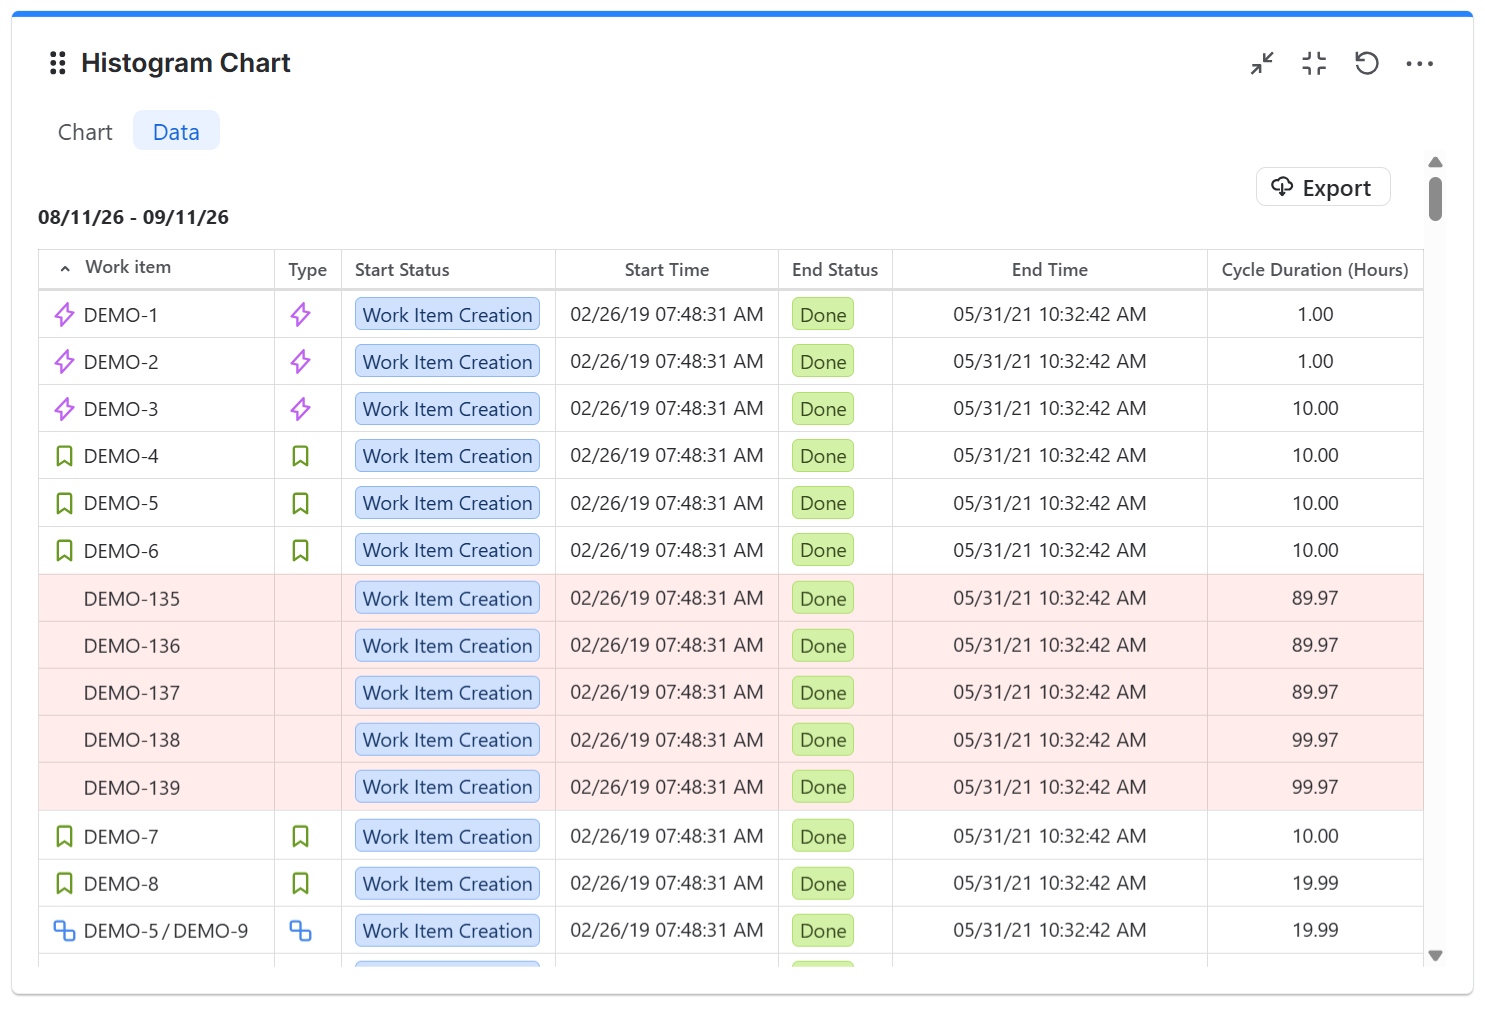Click the date range 08/11/26 - 09/11/26
1485x1009 pixels.
click(133, 217)
